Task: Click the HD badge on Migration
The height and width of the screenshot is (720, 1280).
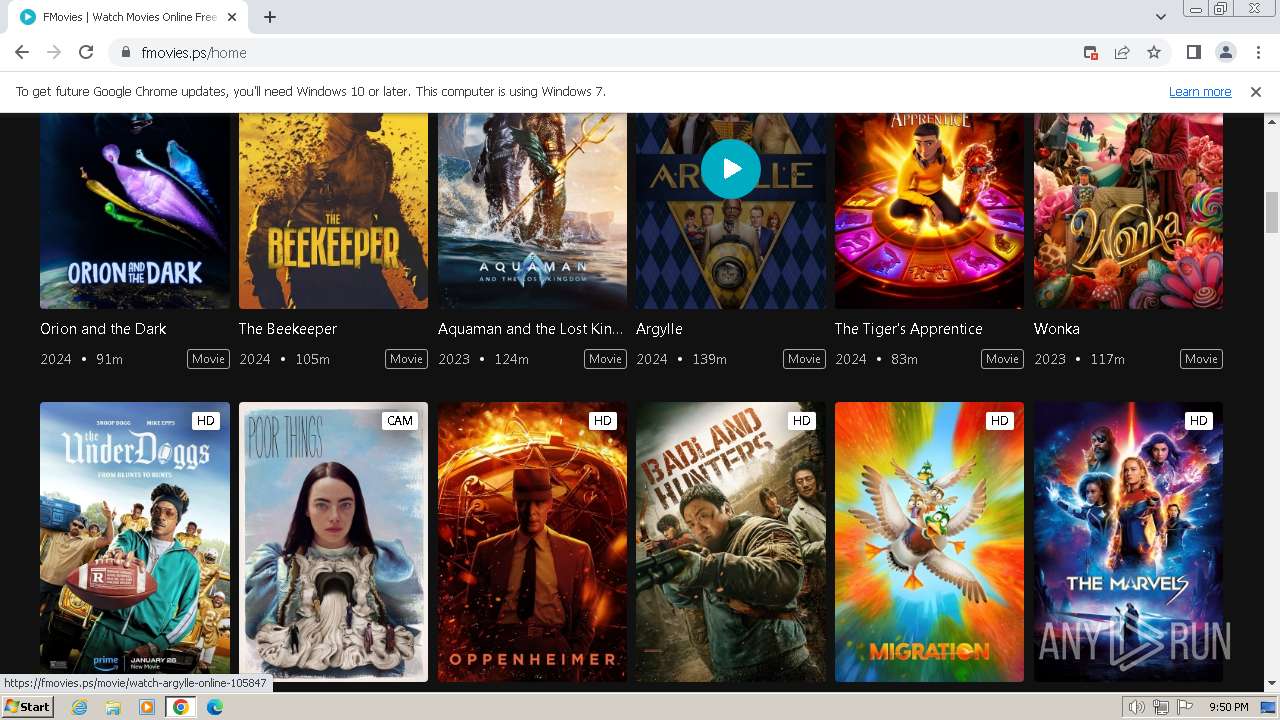Action: coord(999,421)
